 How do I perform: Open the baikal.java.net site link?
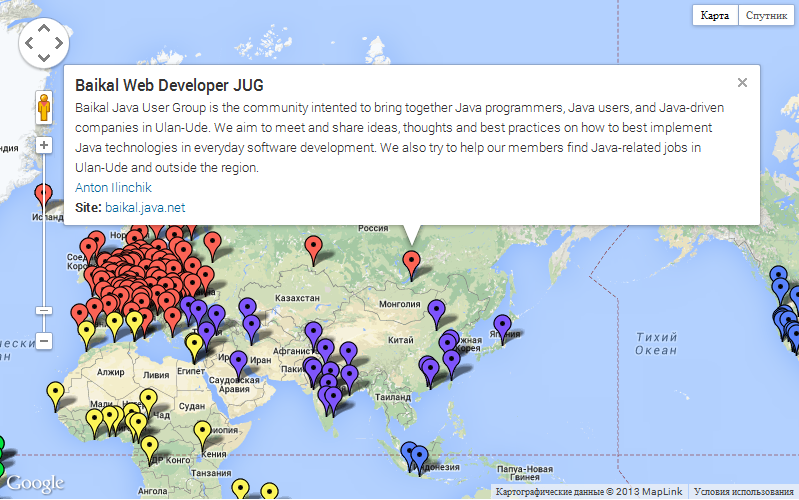(x=145, y=207)
